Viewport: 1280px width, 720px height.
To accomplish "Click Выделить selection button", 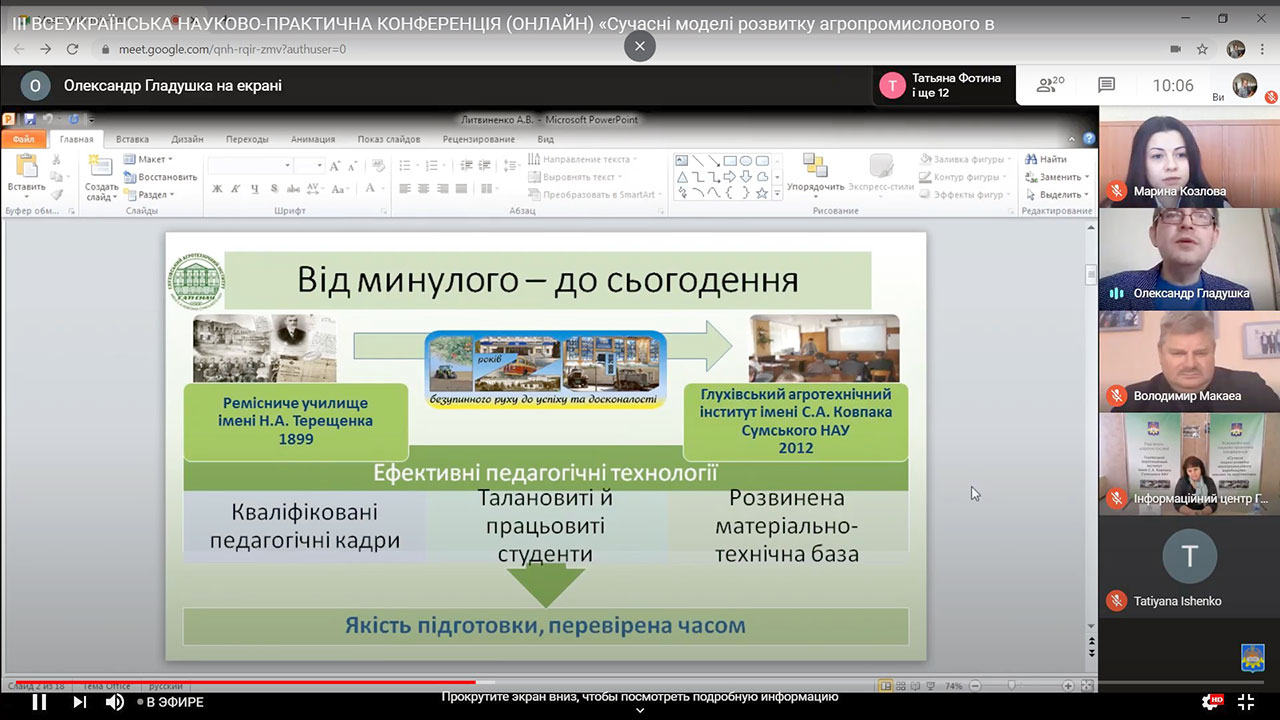I will [1057, 195].
